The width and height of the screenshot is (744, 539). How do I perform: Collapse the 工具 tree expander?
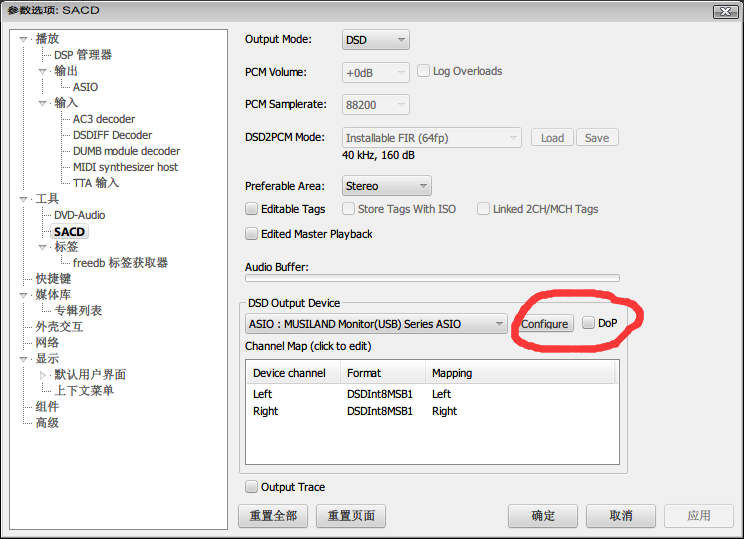pyautogui.click(x=24, y=199)
